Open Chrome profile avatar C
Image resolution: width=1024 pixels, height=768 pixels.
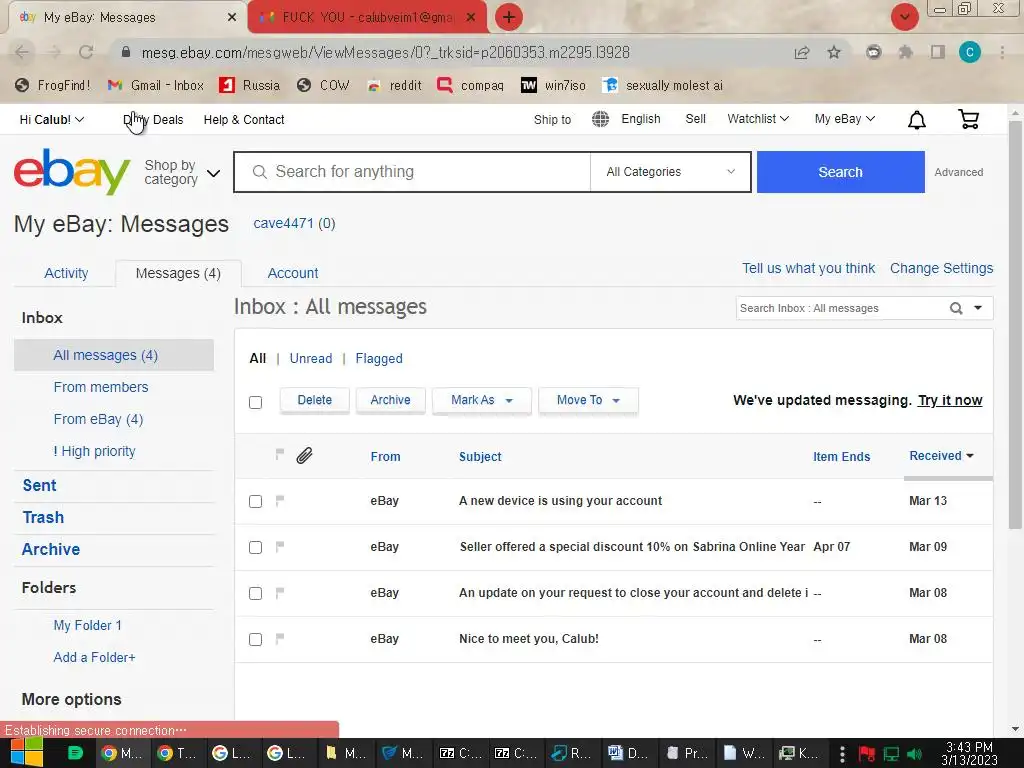[x=969, y=52]
